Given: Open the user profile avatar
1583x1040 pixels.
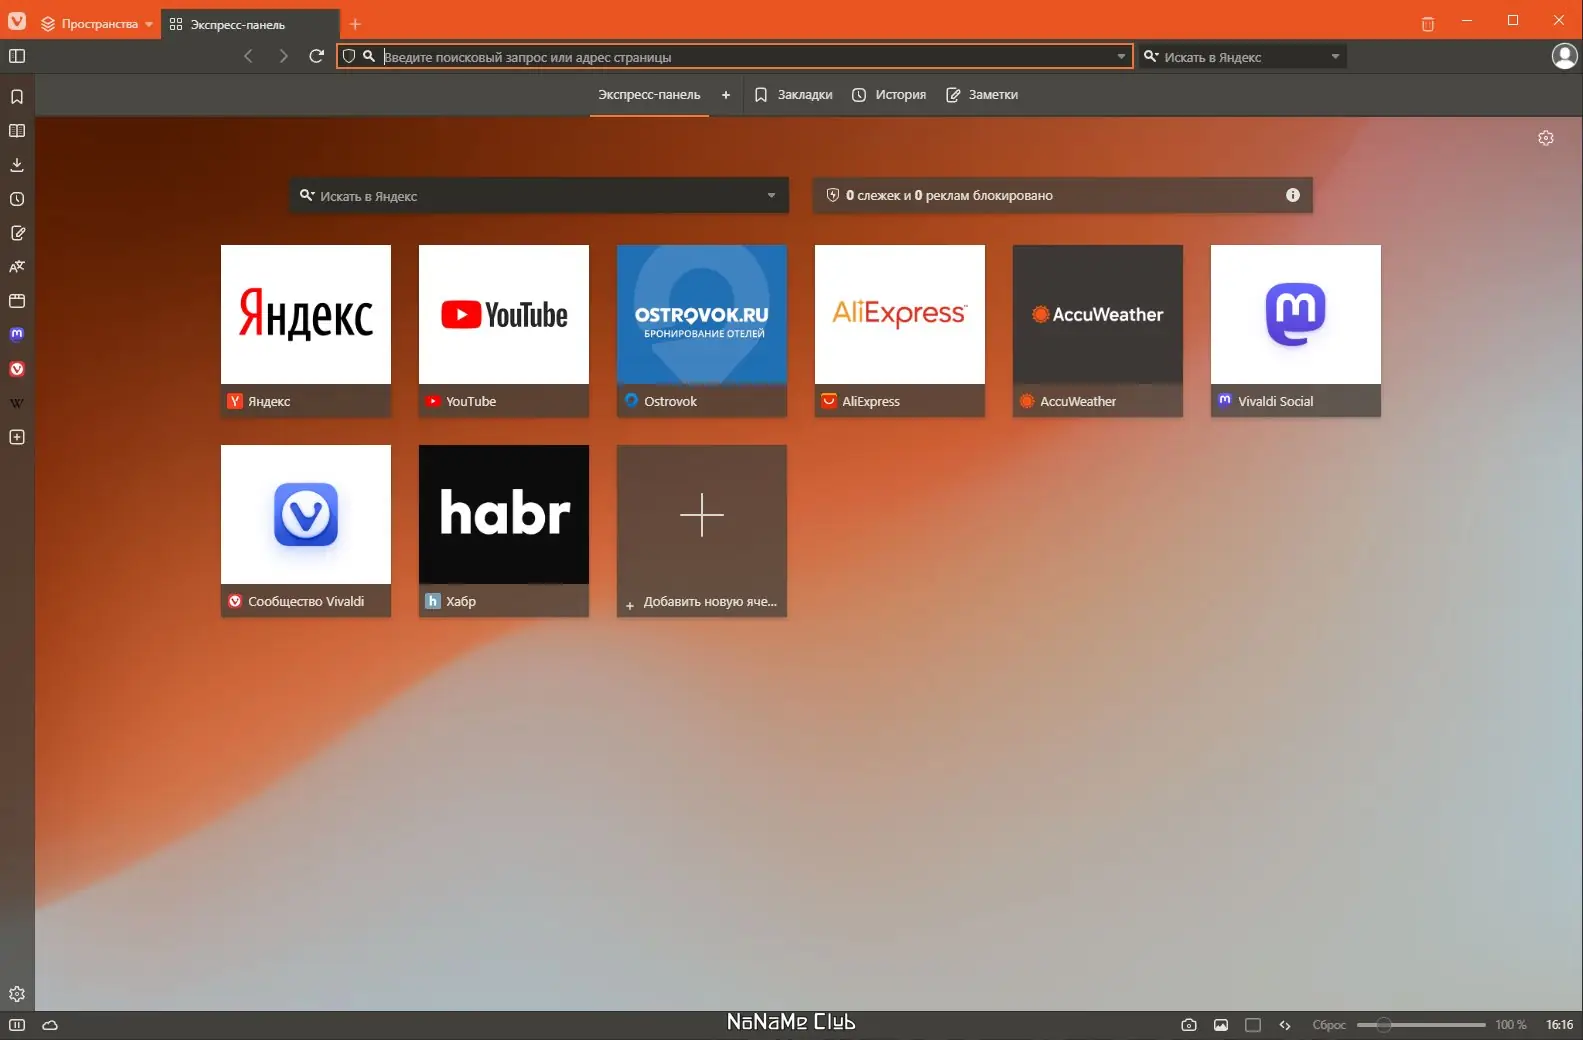Looking at the screenshot, I should [x=1564, y=56].
